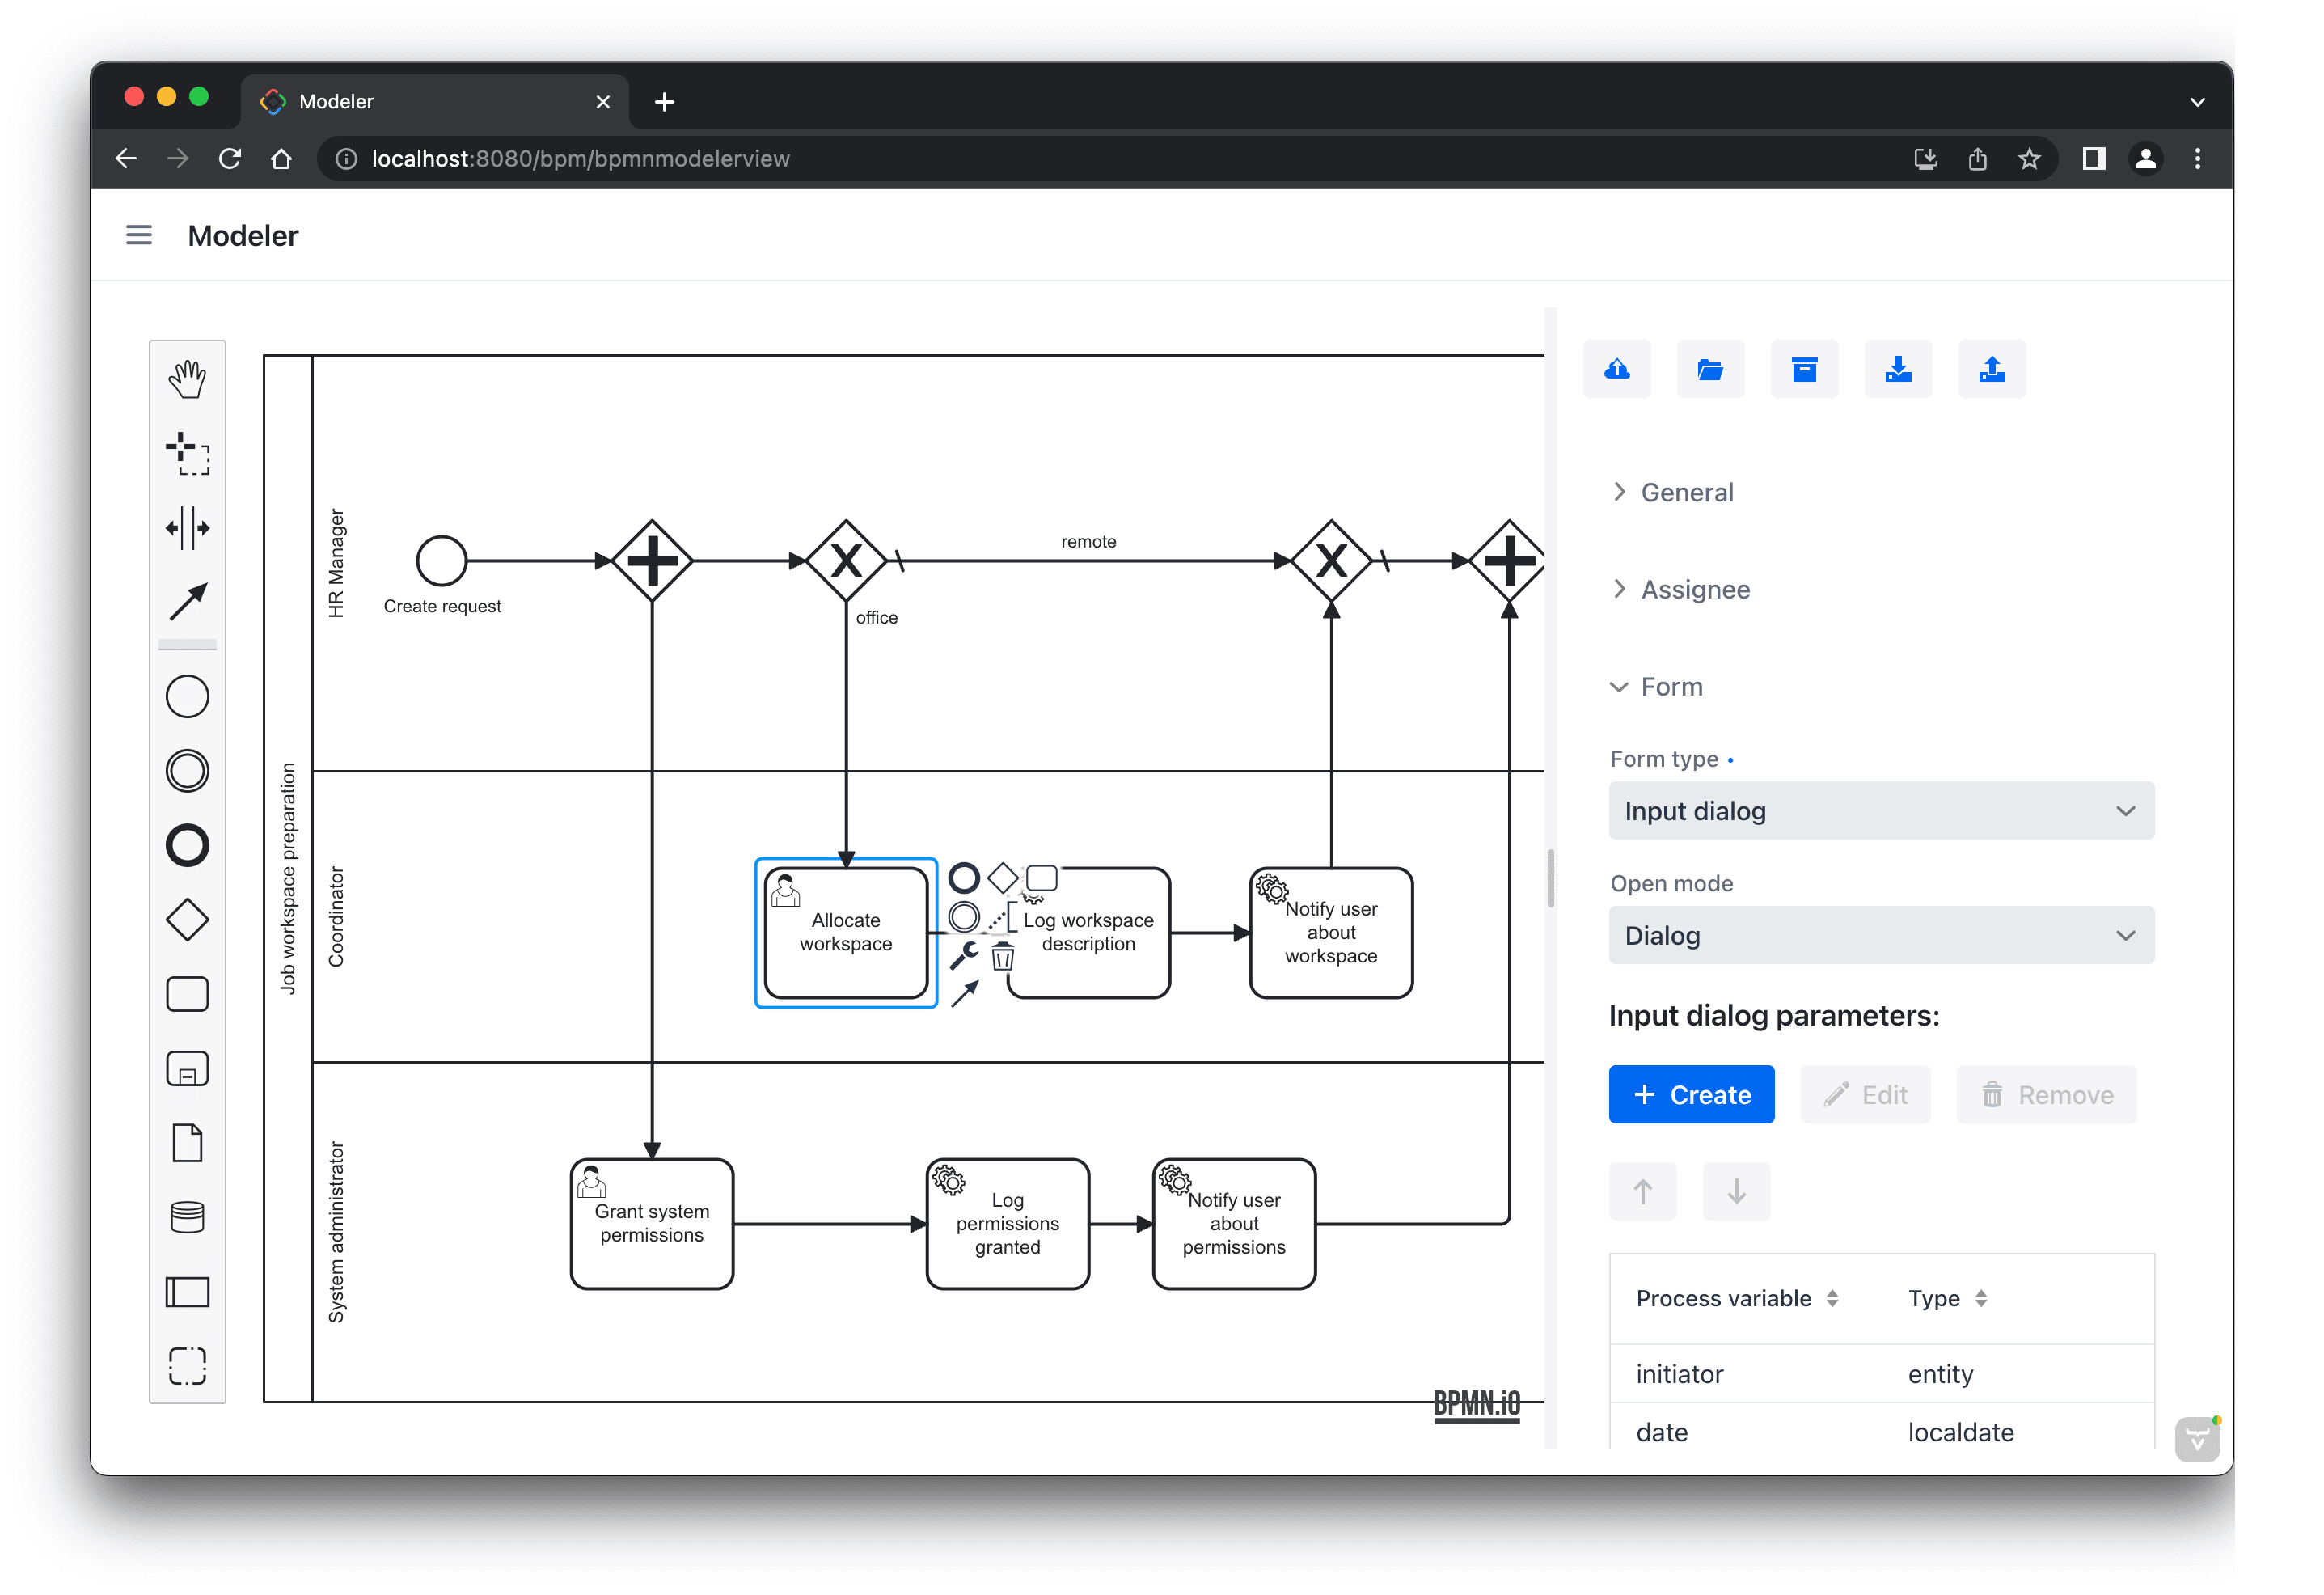Screen dimensions: 2324x1595
Task: Open the Form type dropdown
Action: pos(1880,811)
